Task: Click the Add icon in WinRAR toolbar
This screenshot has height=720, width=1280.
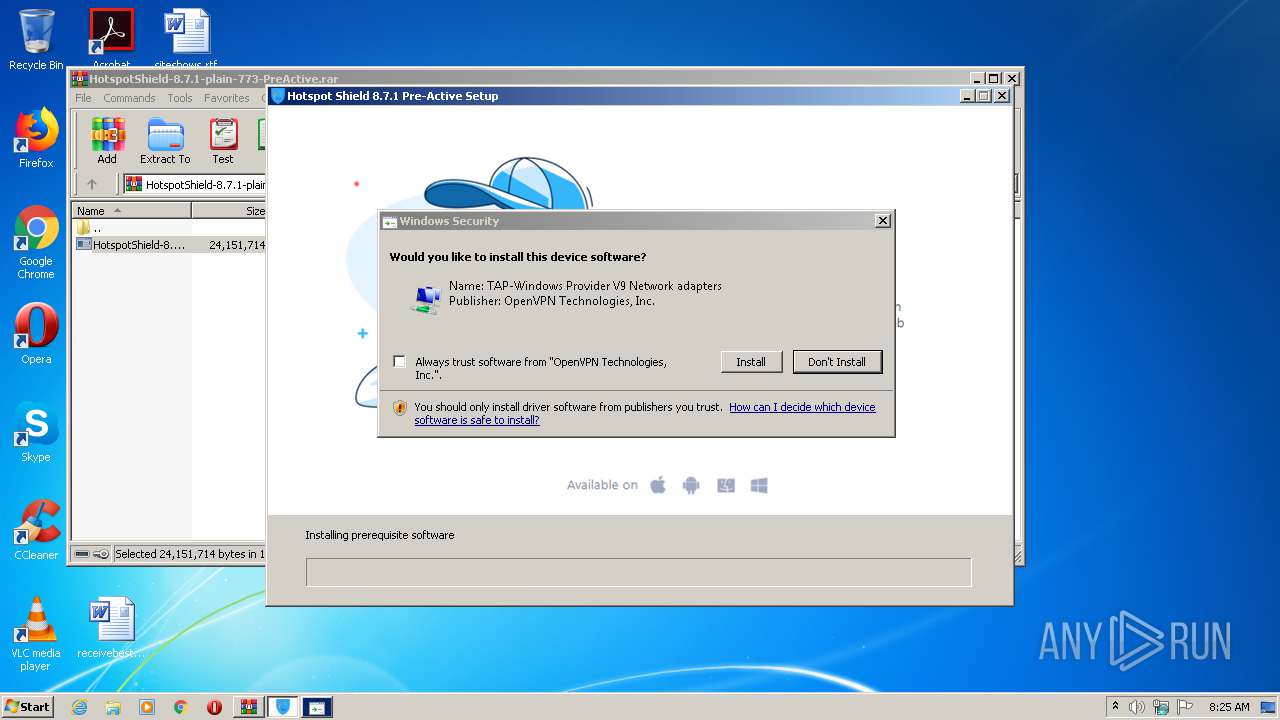Action: (x=107, y=141)
